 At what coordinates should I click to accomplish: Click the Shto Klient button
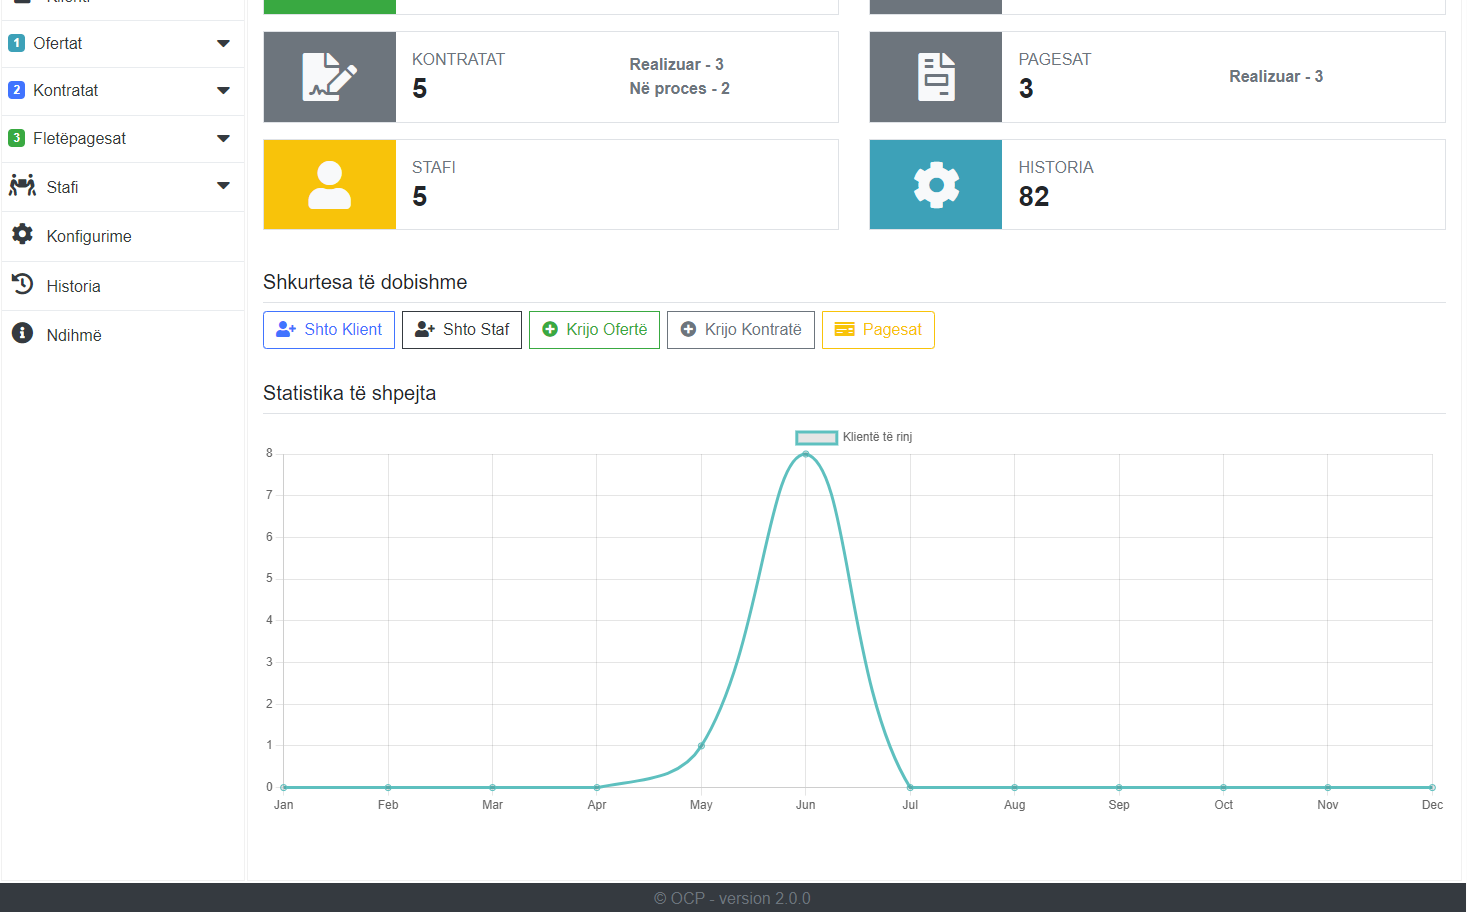pos(329,330)
